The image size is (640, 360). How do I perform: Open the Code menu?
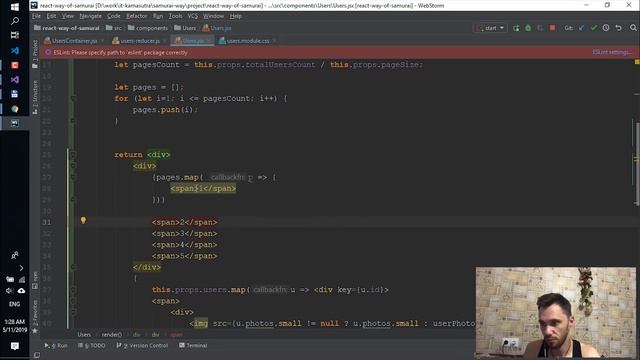(114, 16)
